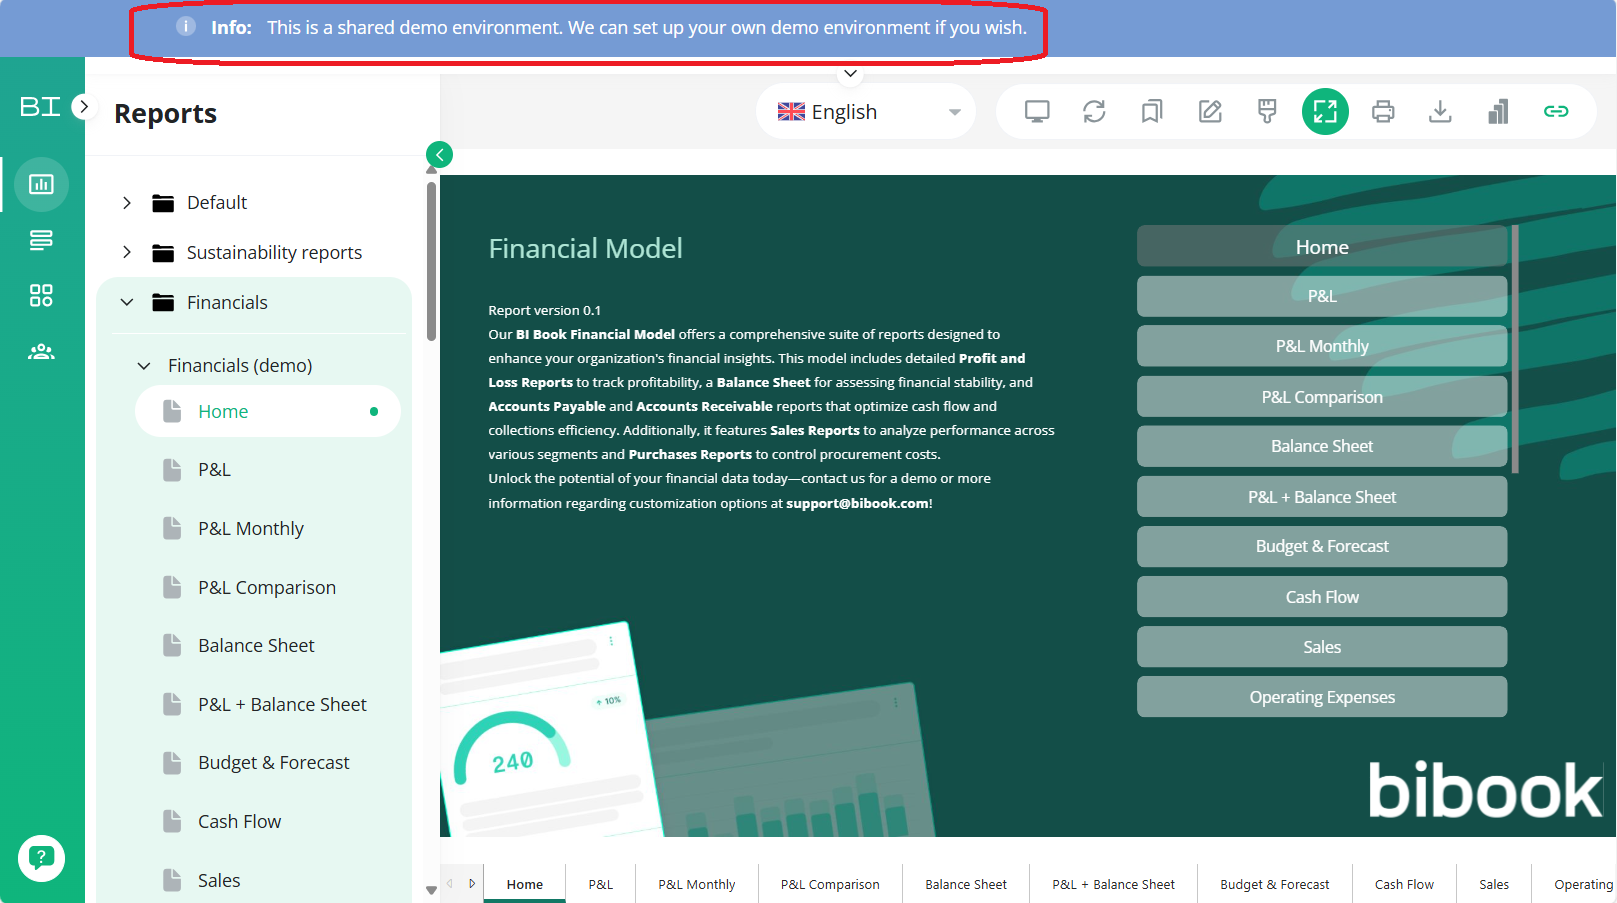Click the P&L Comparison button on report canvas
Image resolution: width=1617 pixels, height=903 pixels.
pyautogui.click(x=1322, y=396)
